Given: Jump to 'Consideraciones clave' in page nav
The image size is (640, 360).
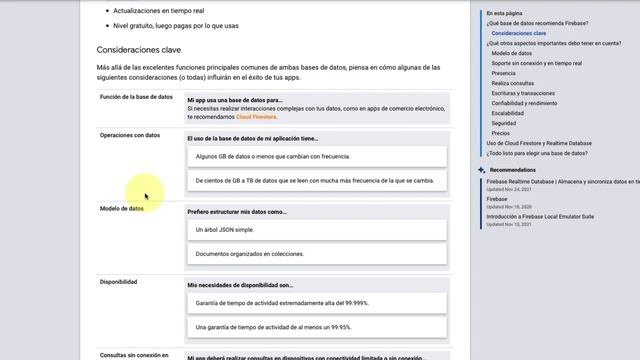Looking at the screenshot, I should [x=518, y=33].
